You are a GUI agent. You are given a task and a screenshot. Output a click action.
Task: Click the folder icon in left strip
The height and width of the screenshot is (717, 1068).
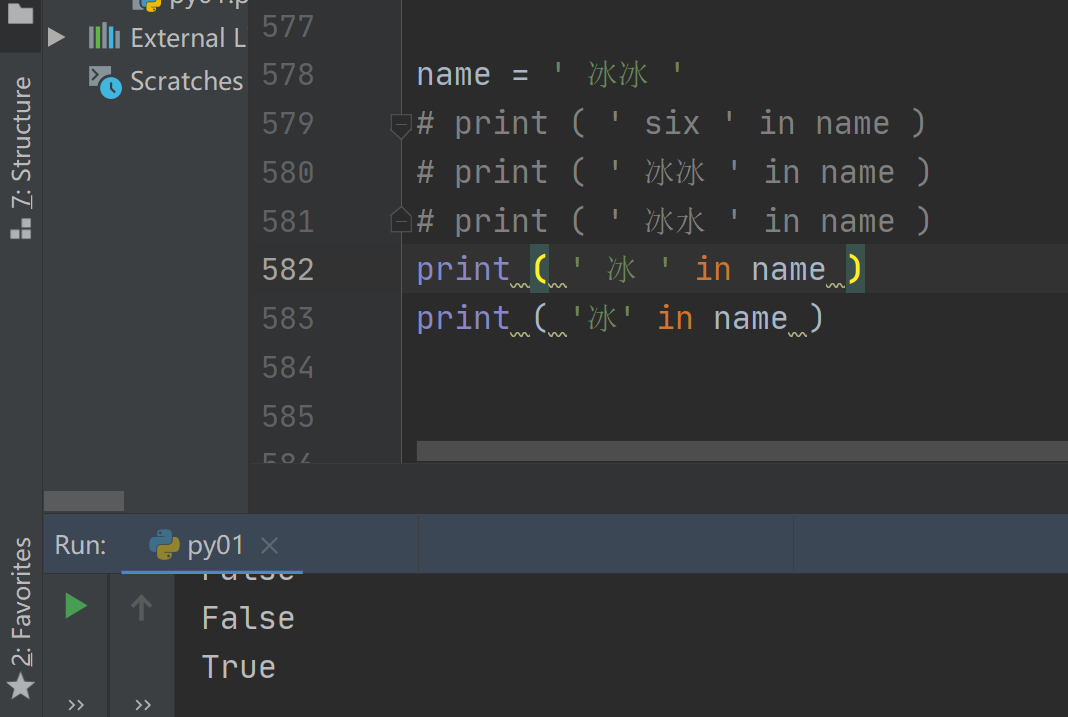click(x=20, y=13)
